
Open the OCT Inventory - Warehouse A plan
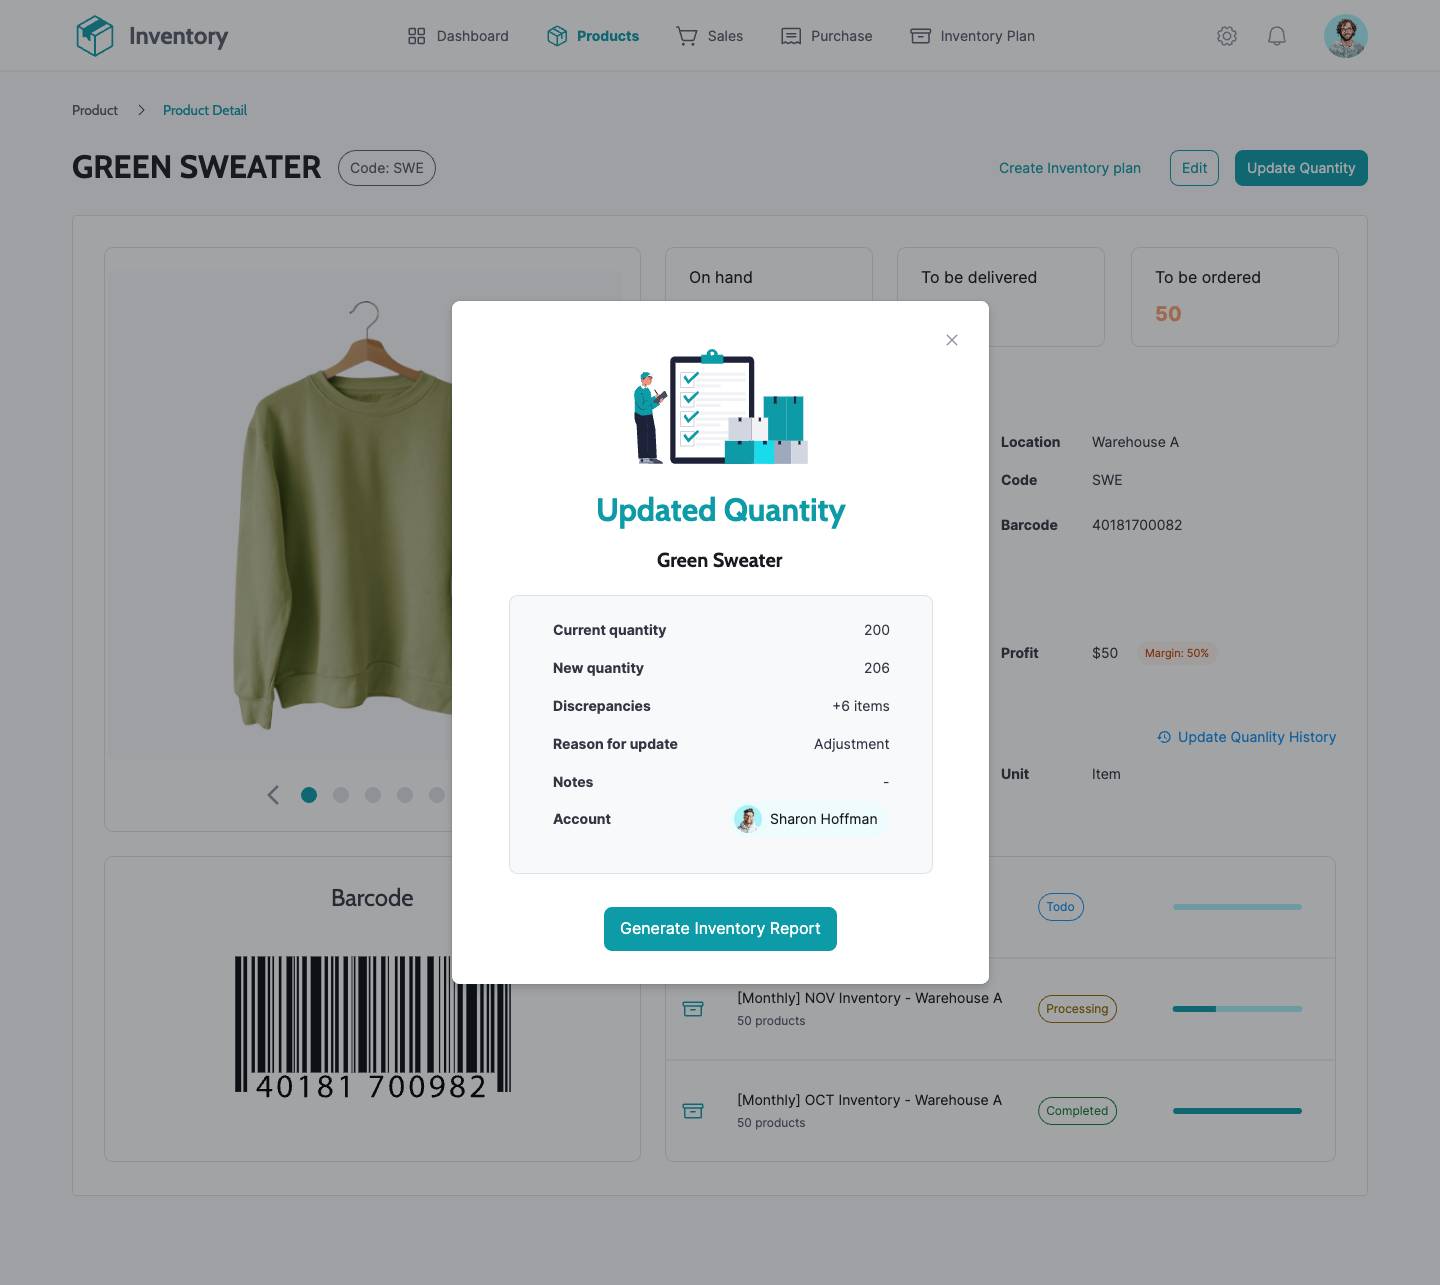869,1100
